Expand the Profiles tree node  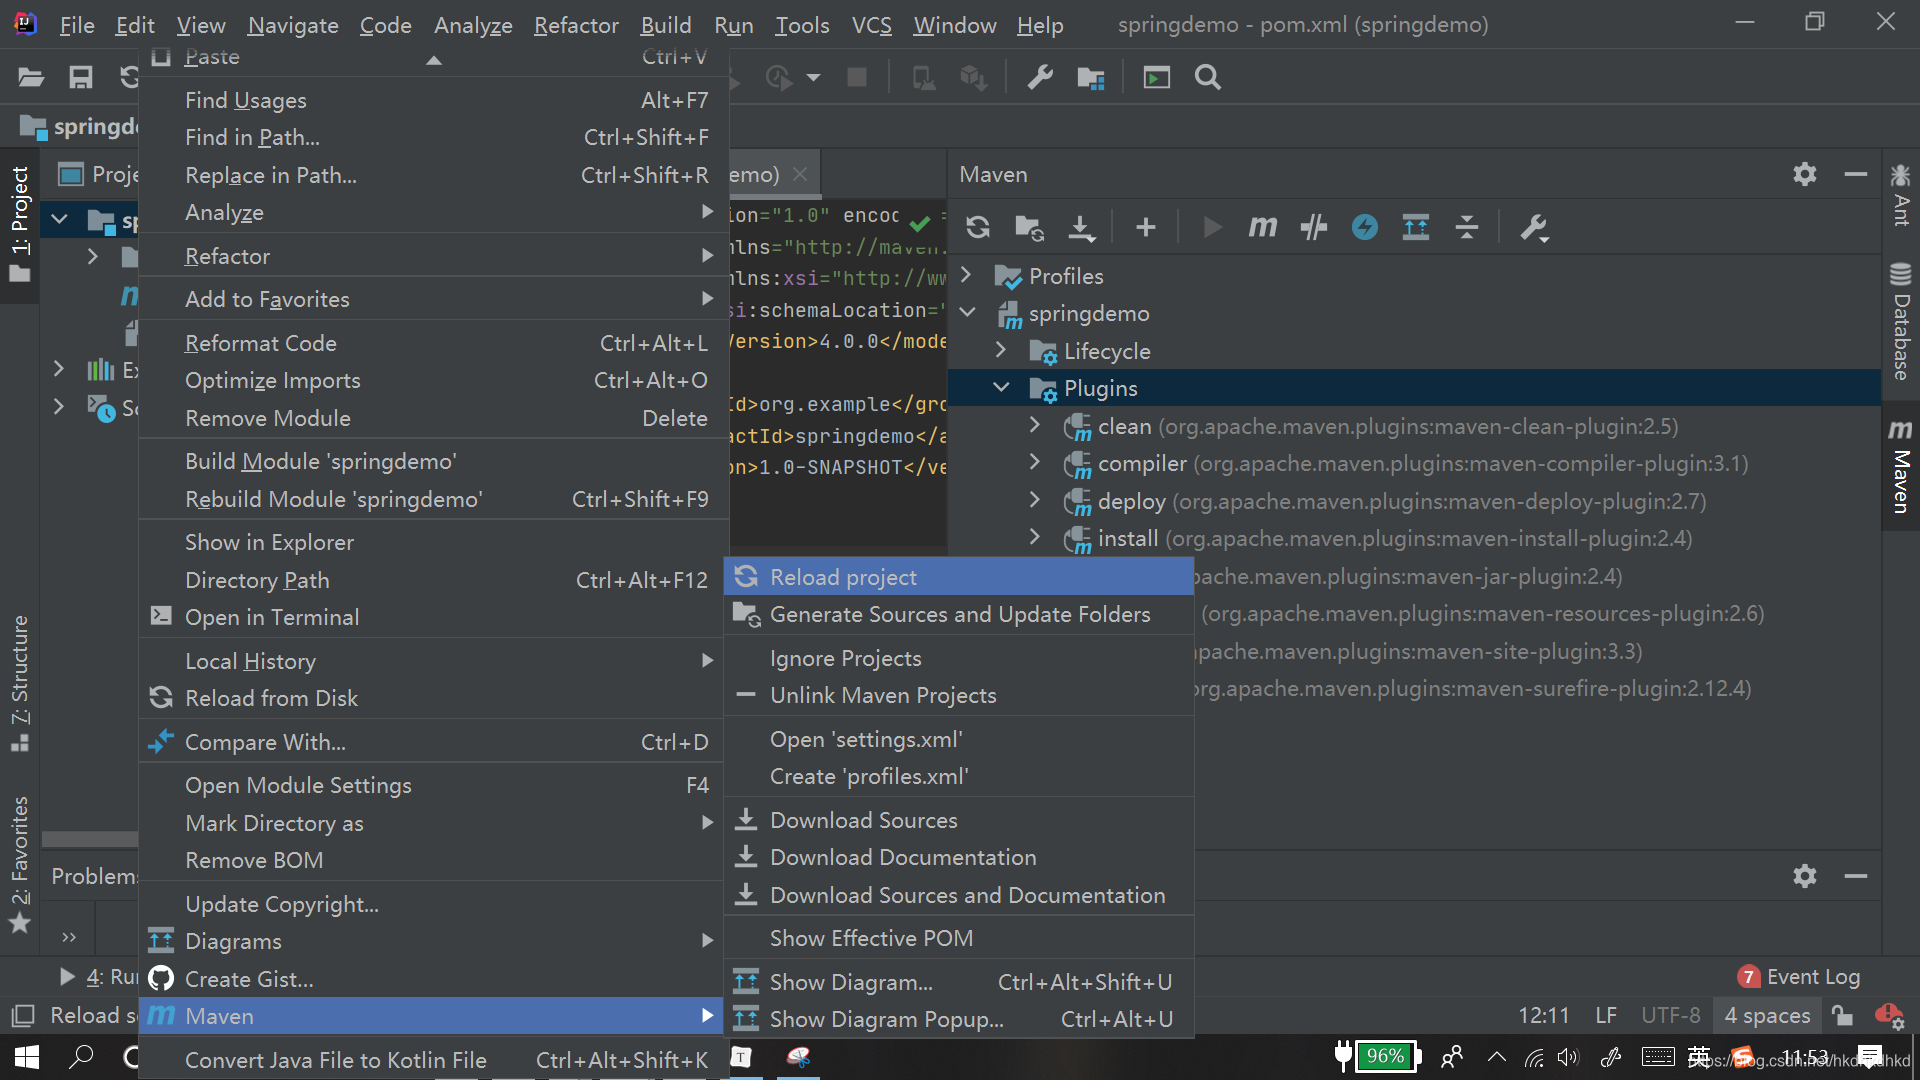point(967,276)
